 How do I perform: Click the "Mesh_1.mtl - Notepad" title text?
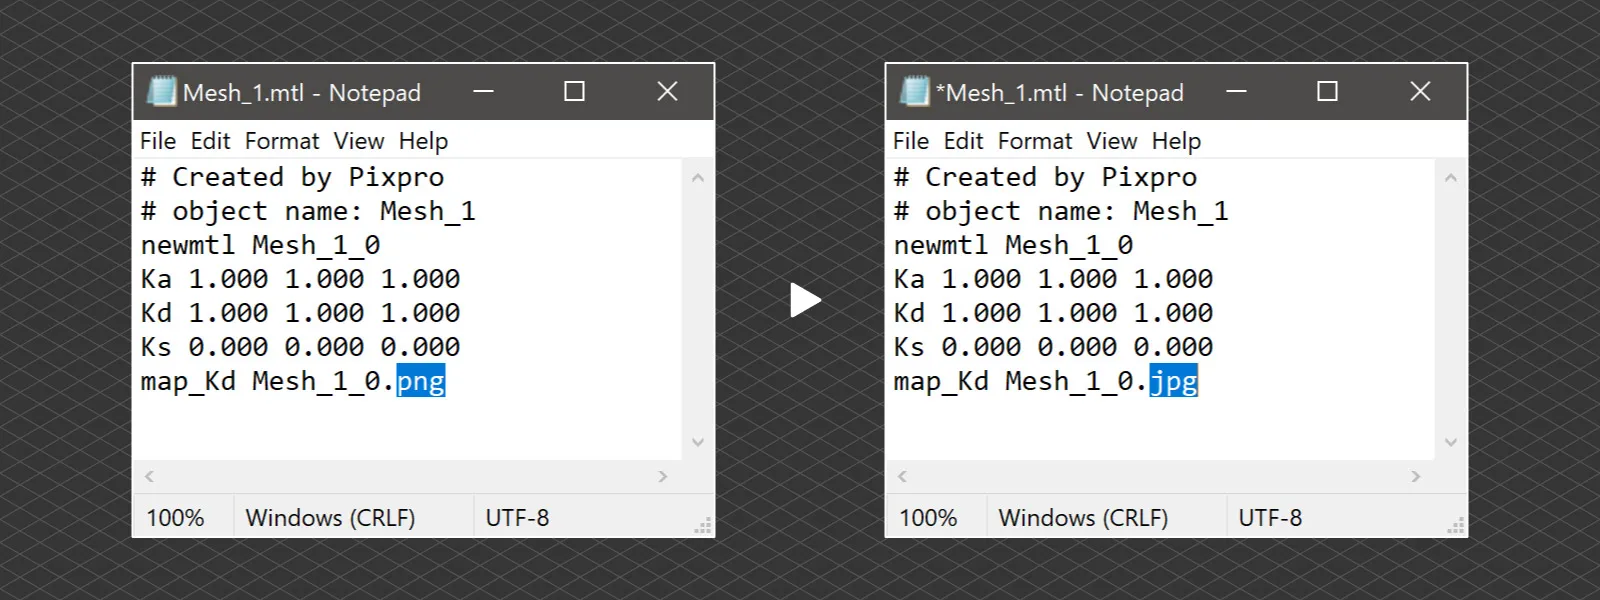click(x=302, y=93)
